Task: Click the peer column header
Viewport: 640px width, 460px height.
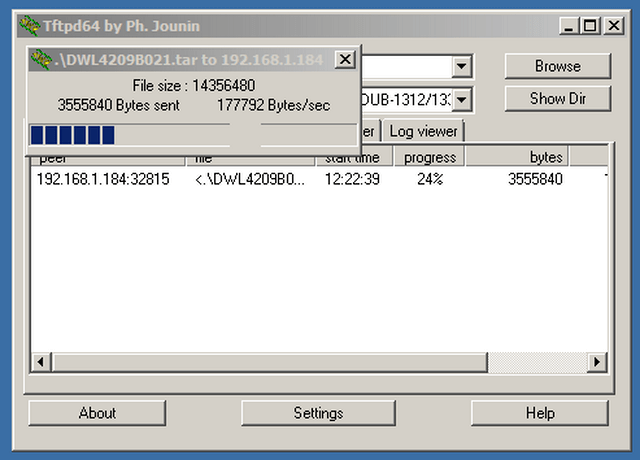Action: (107, 161)
